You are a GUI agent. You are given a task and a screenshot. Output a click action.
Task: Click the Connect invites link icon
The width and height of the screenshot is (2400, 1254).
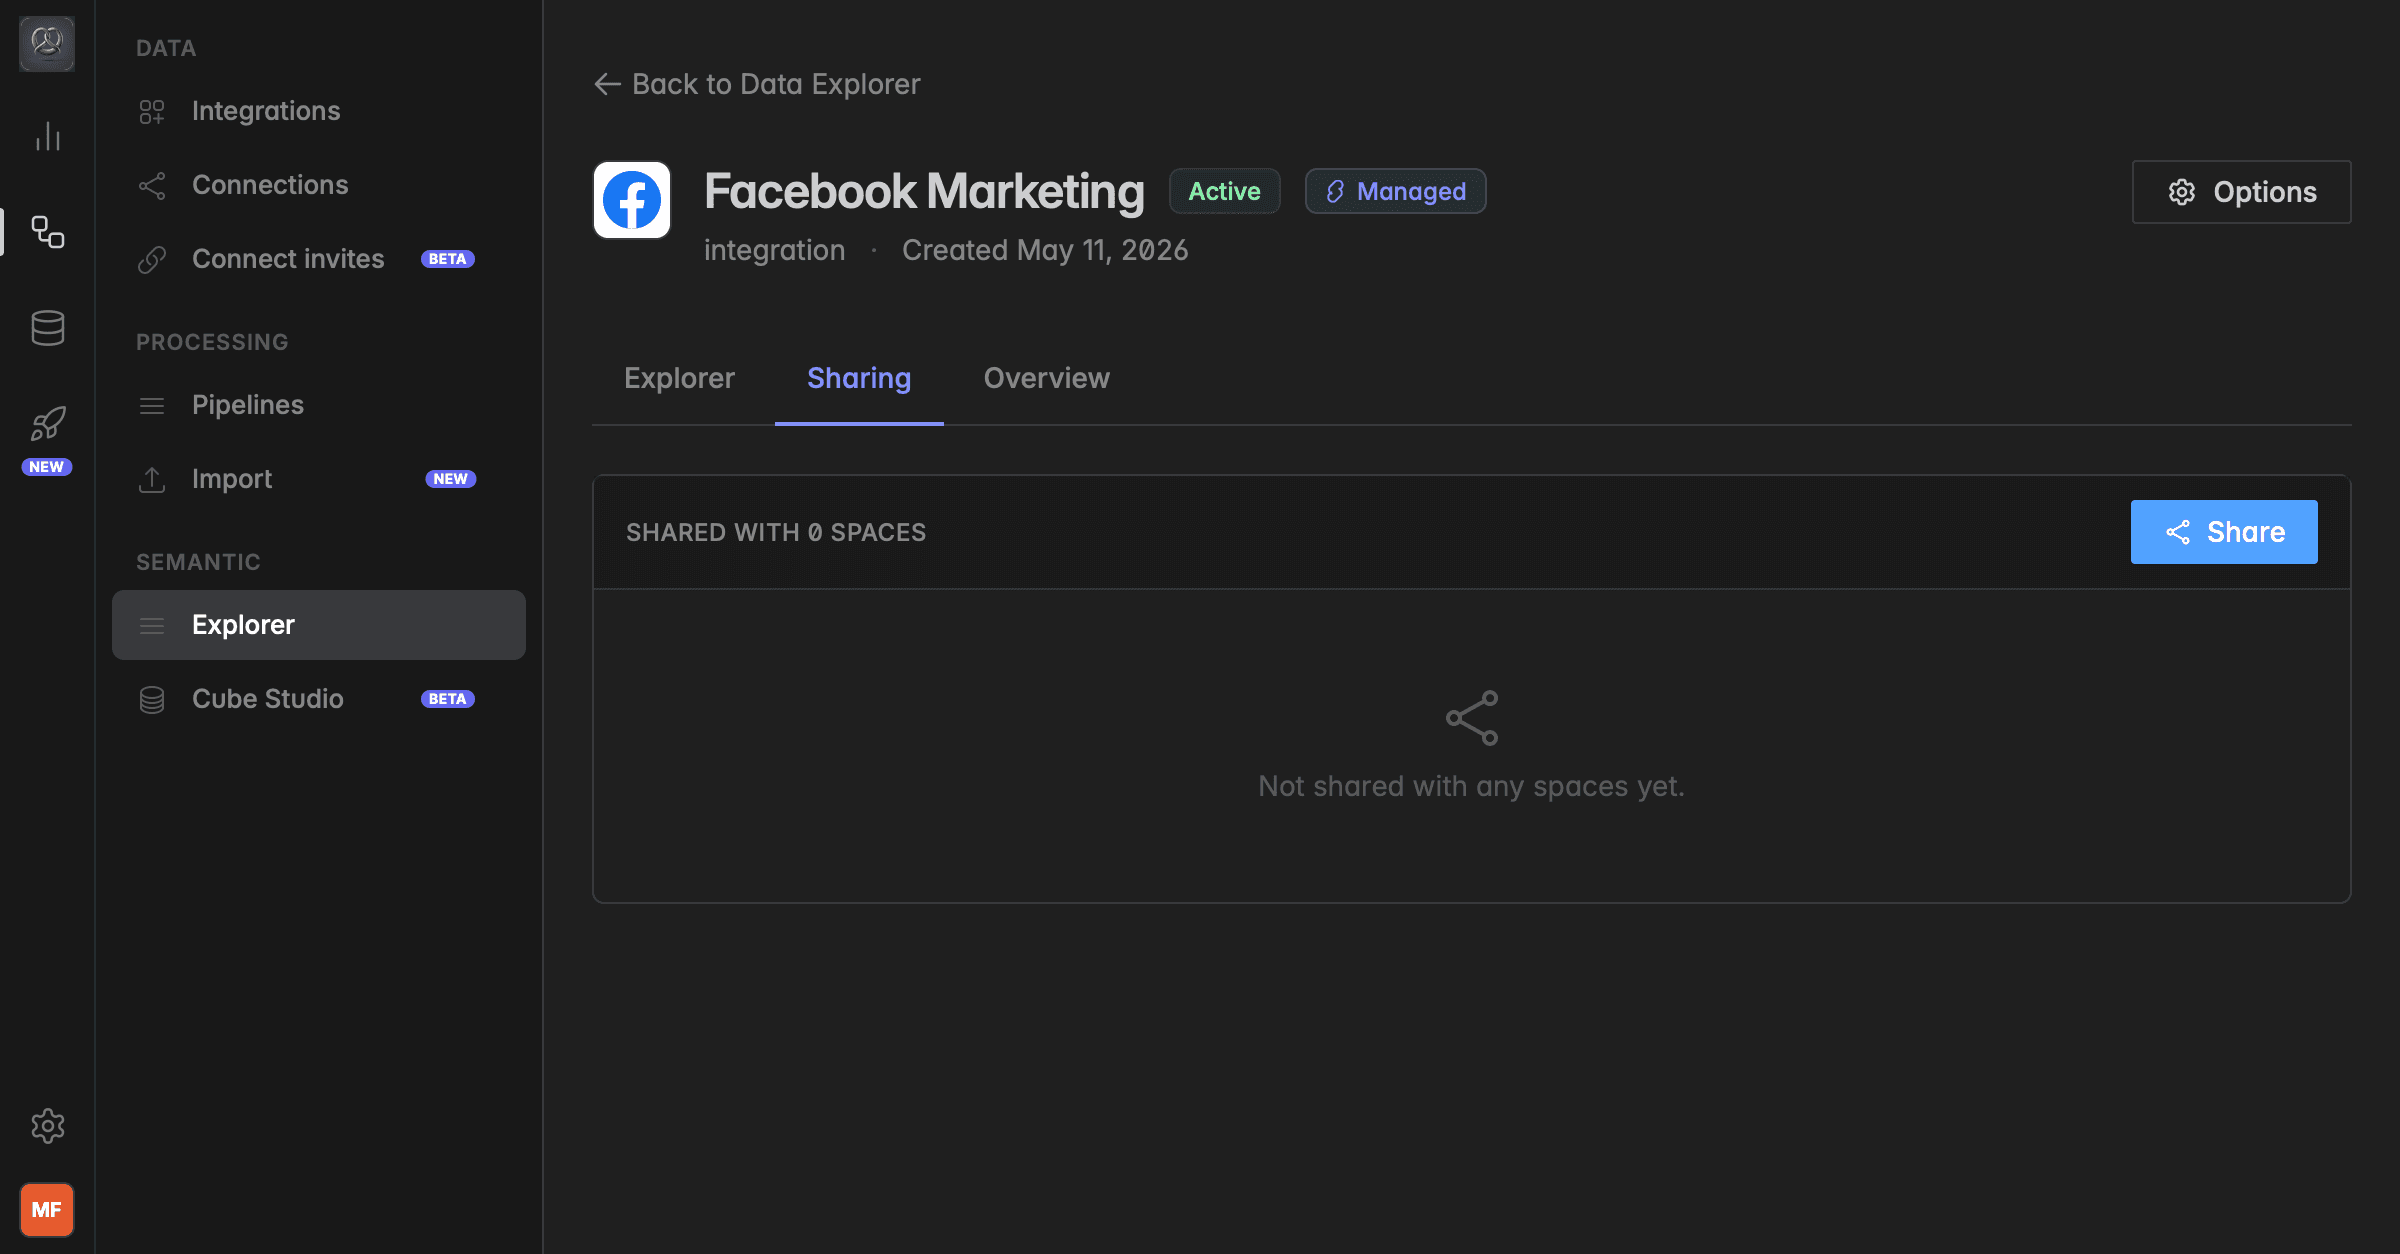(x=152, y=259)
